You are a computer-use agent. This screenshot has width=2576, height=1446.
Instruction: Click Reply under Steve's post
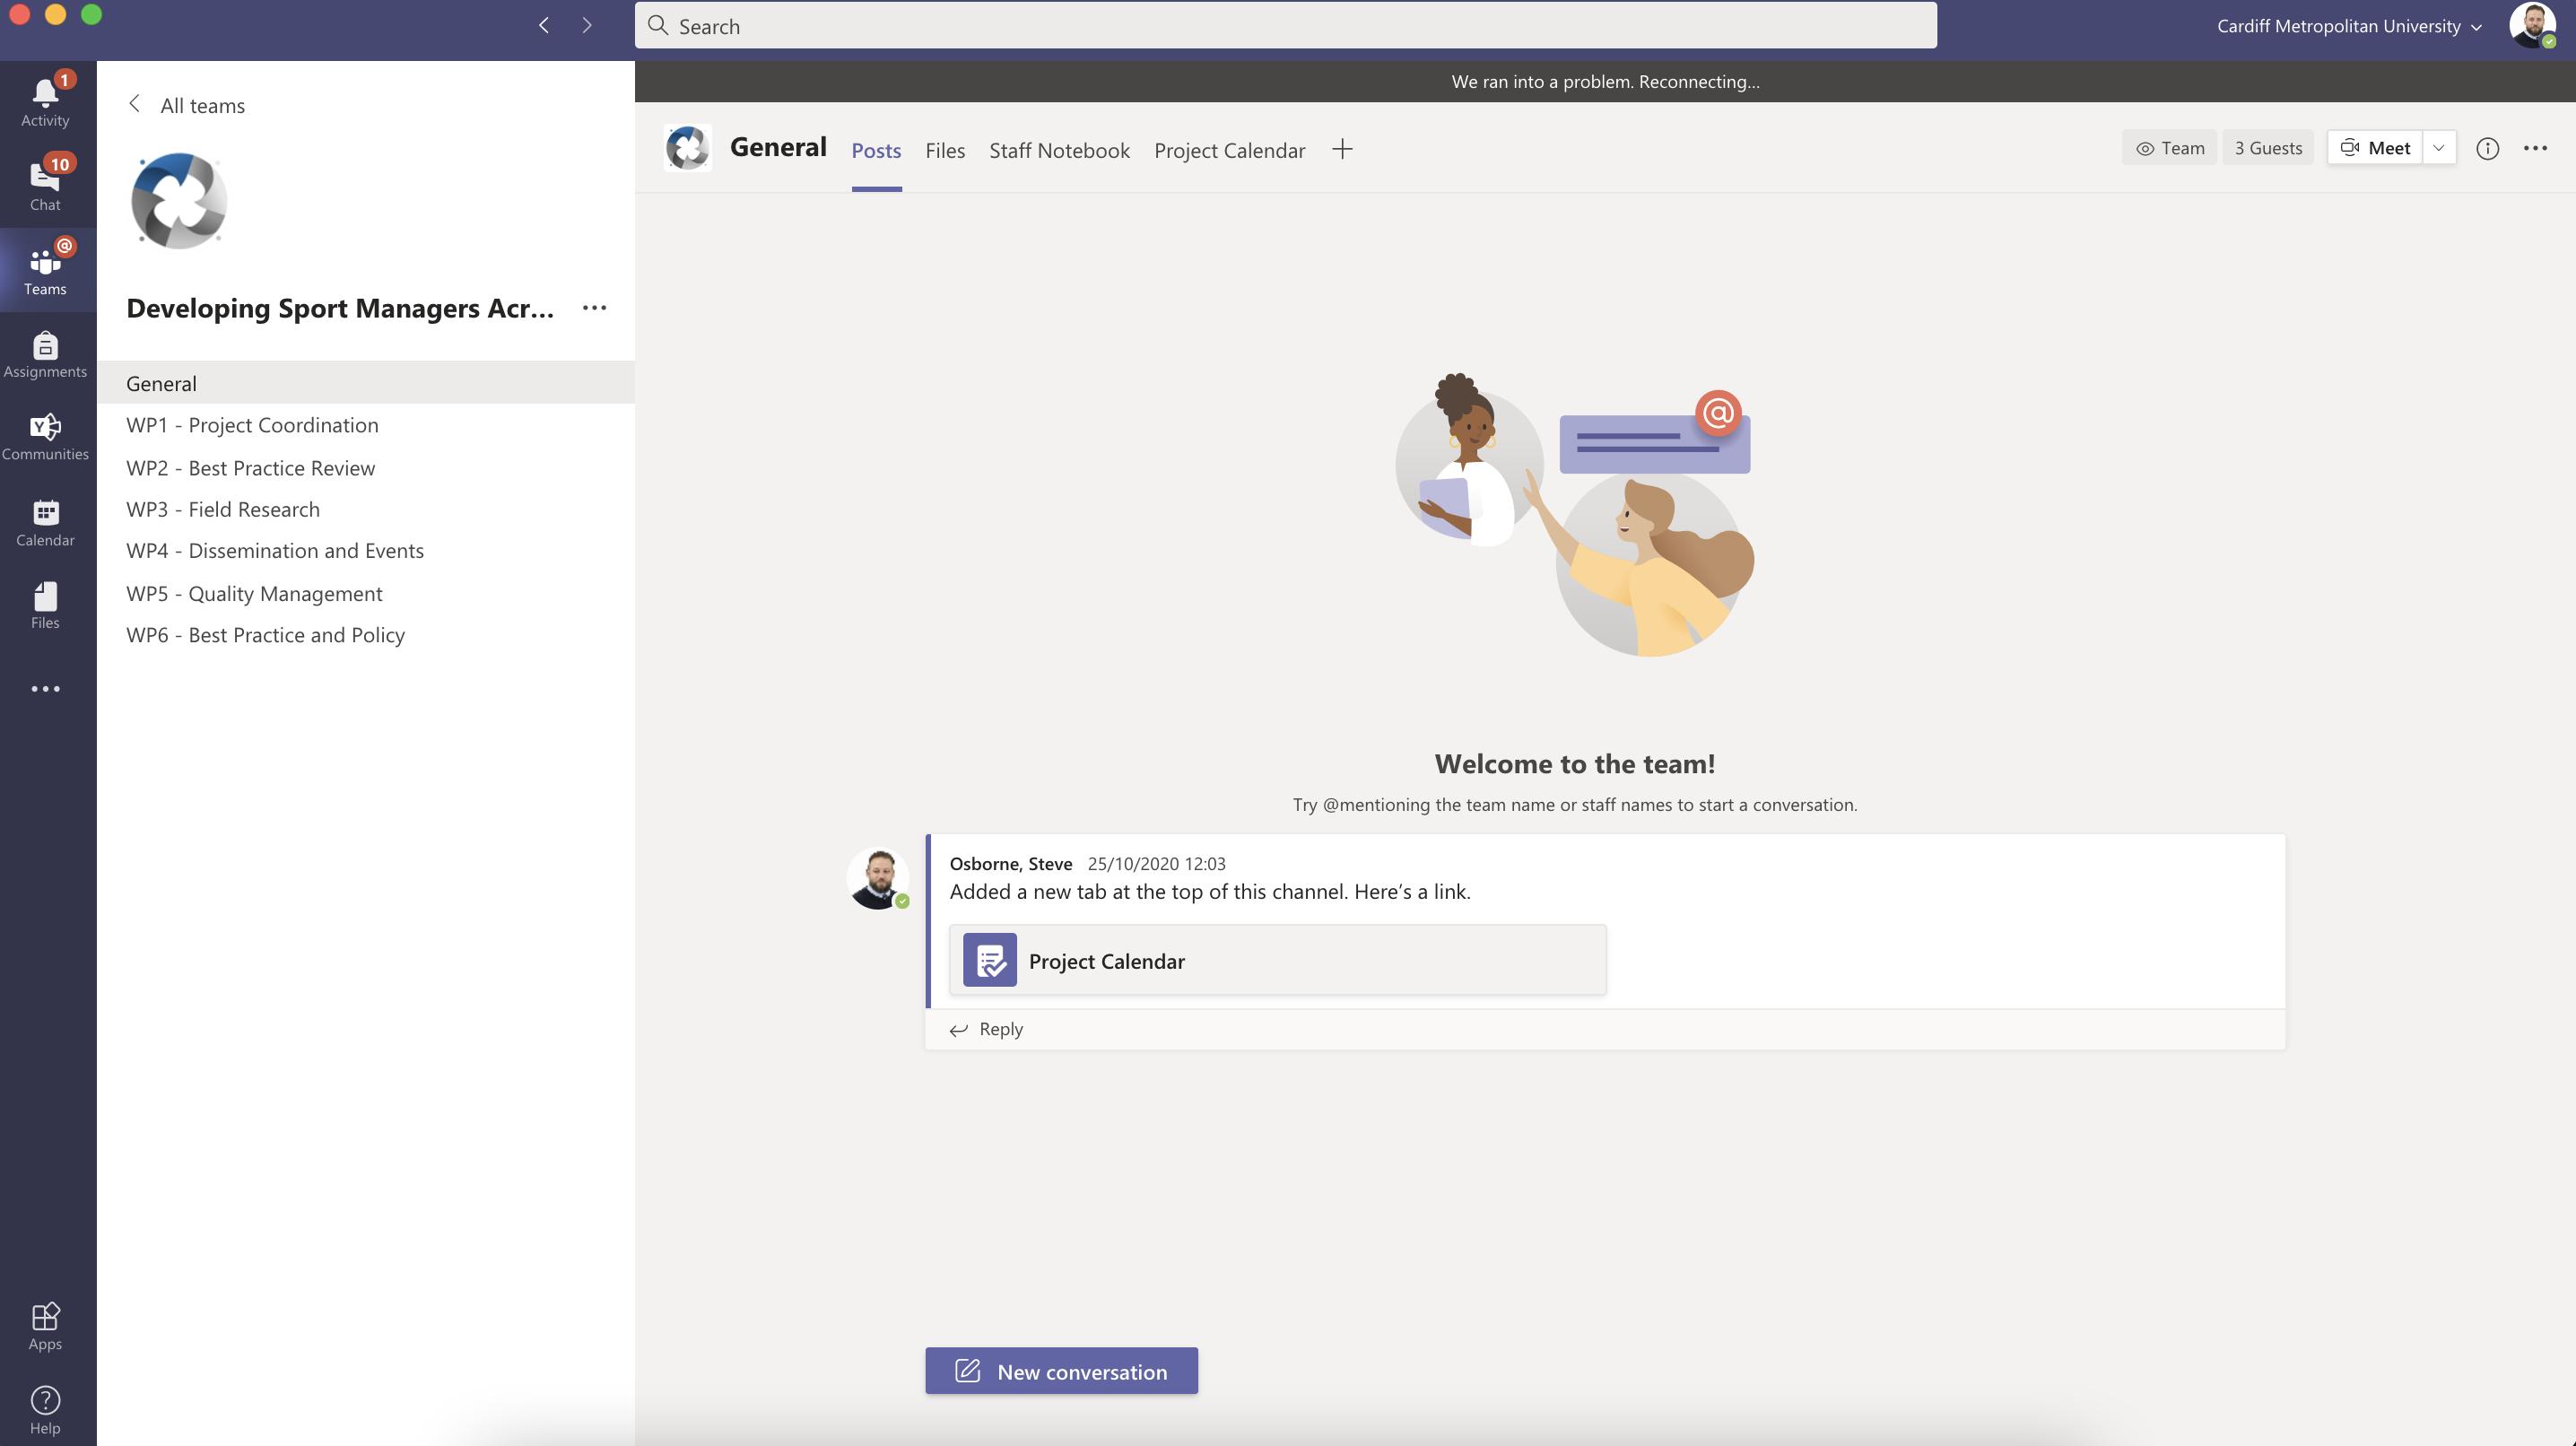(x=1001, y=1029)
